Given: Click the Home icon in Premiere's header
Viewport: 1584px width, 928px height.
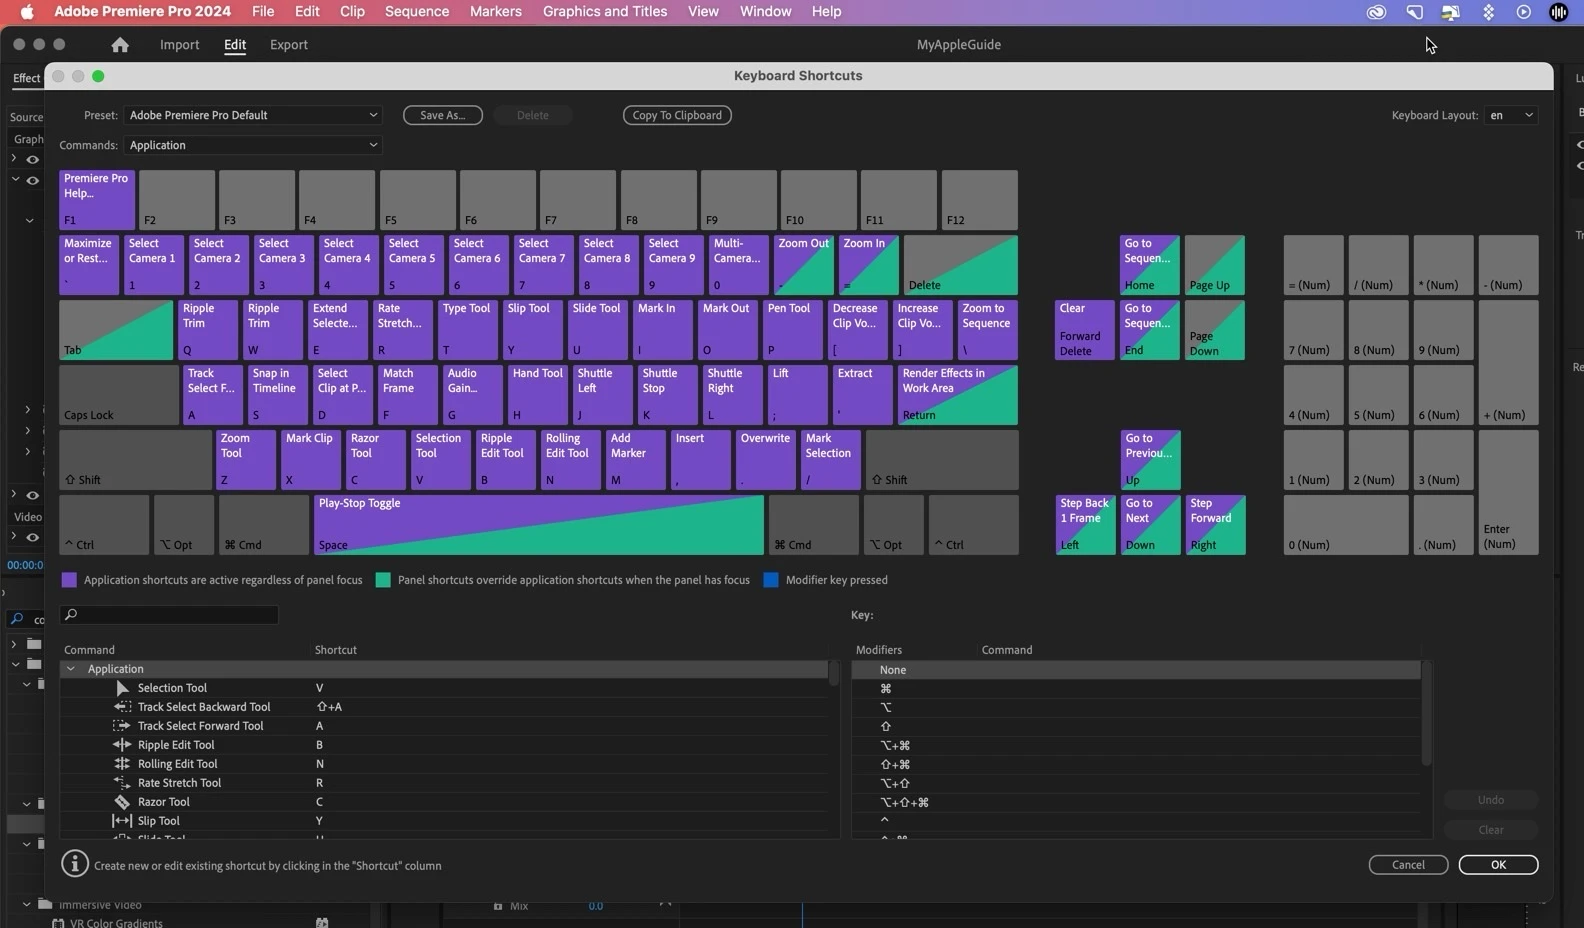Looking at the screenshot, I should point(120,45).
